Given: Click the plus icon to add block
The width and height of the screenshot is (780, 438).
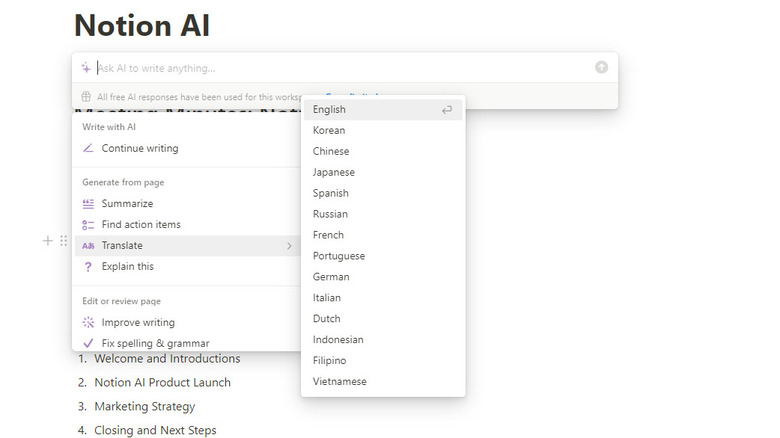Looking at the screenshot, I should [47, 241].
